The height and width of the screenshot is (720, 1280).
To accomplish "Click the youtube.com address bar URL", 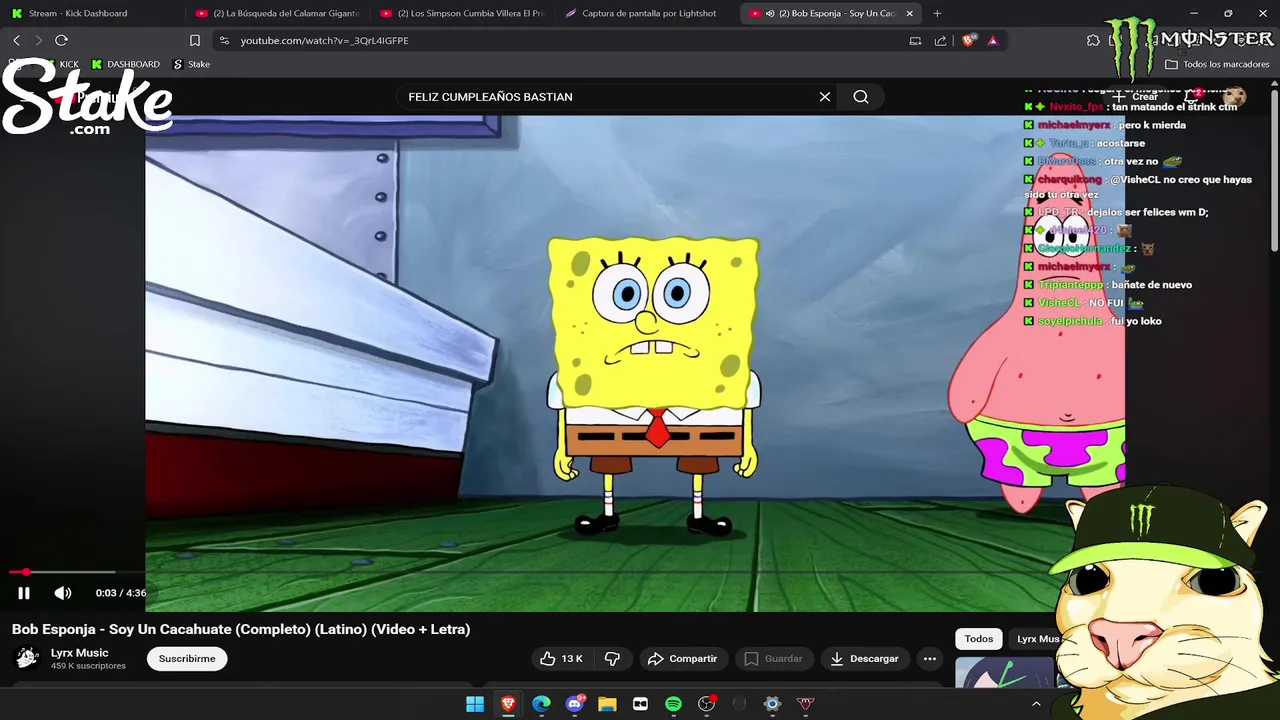I will click(x=324, y=41).
